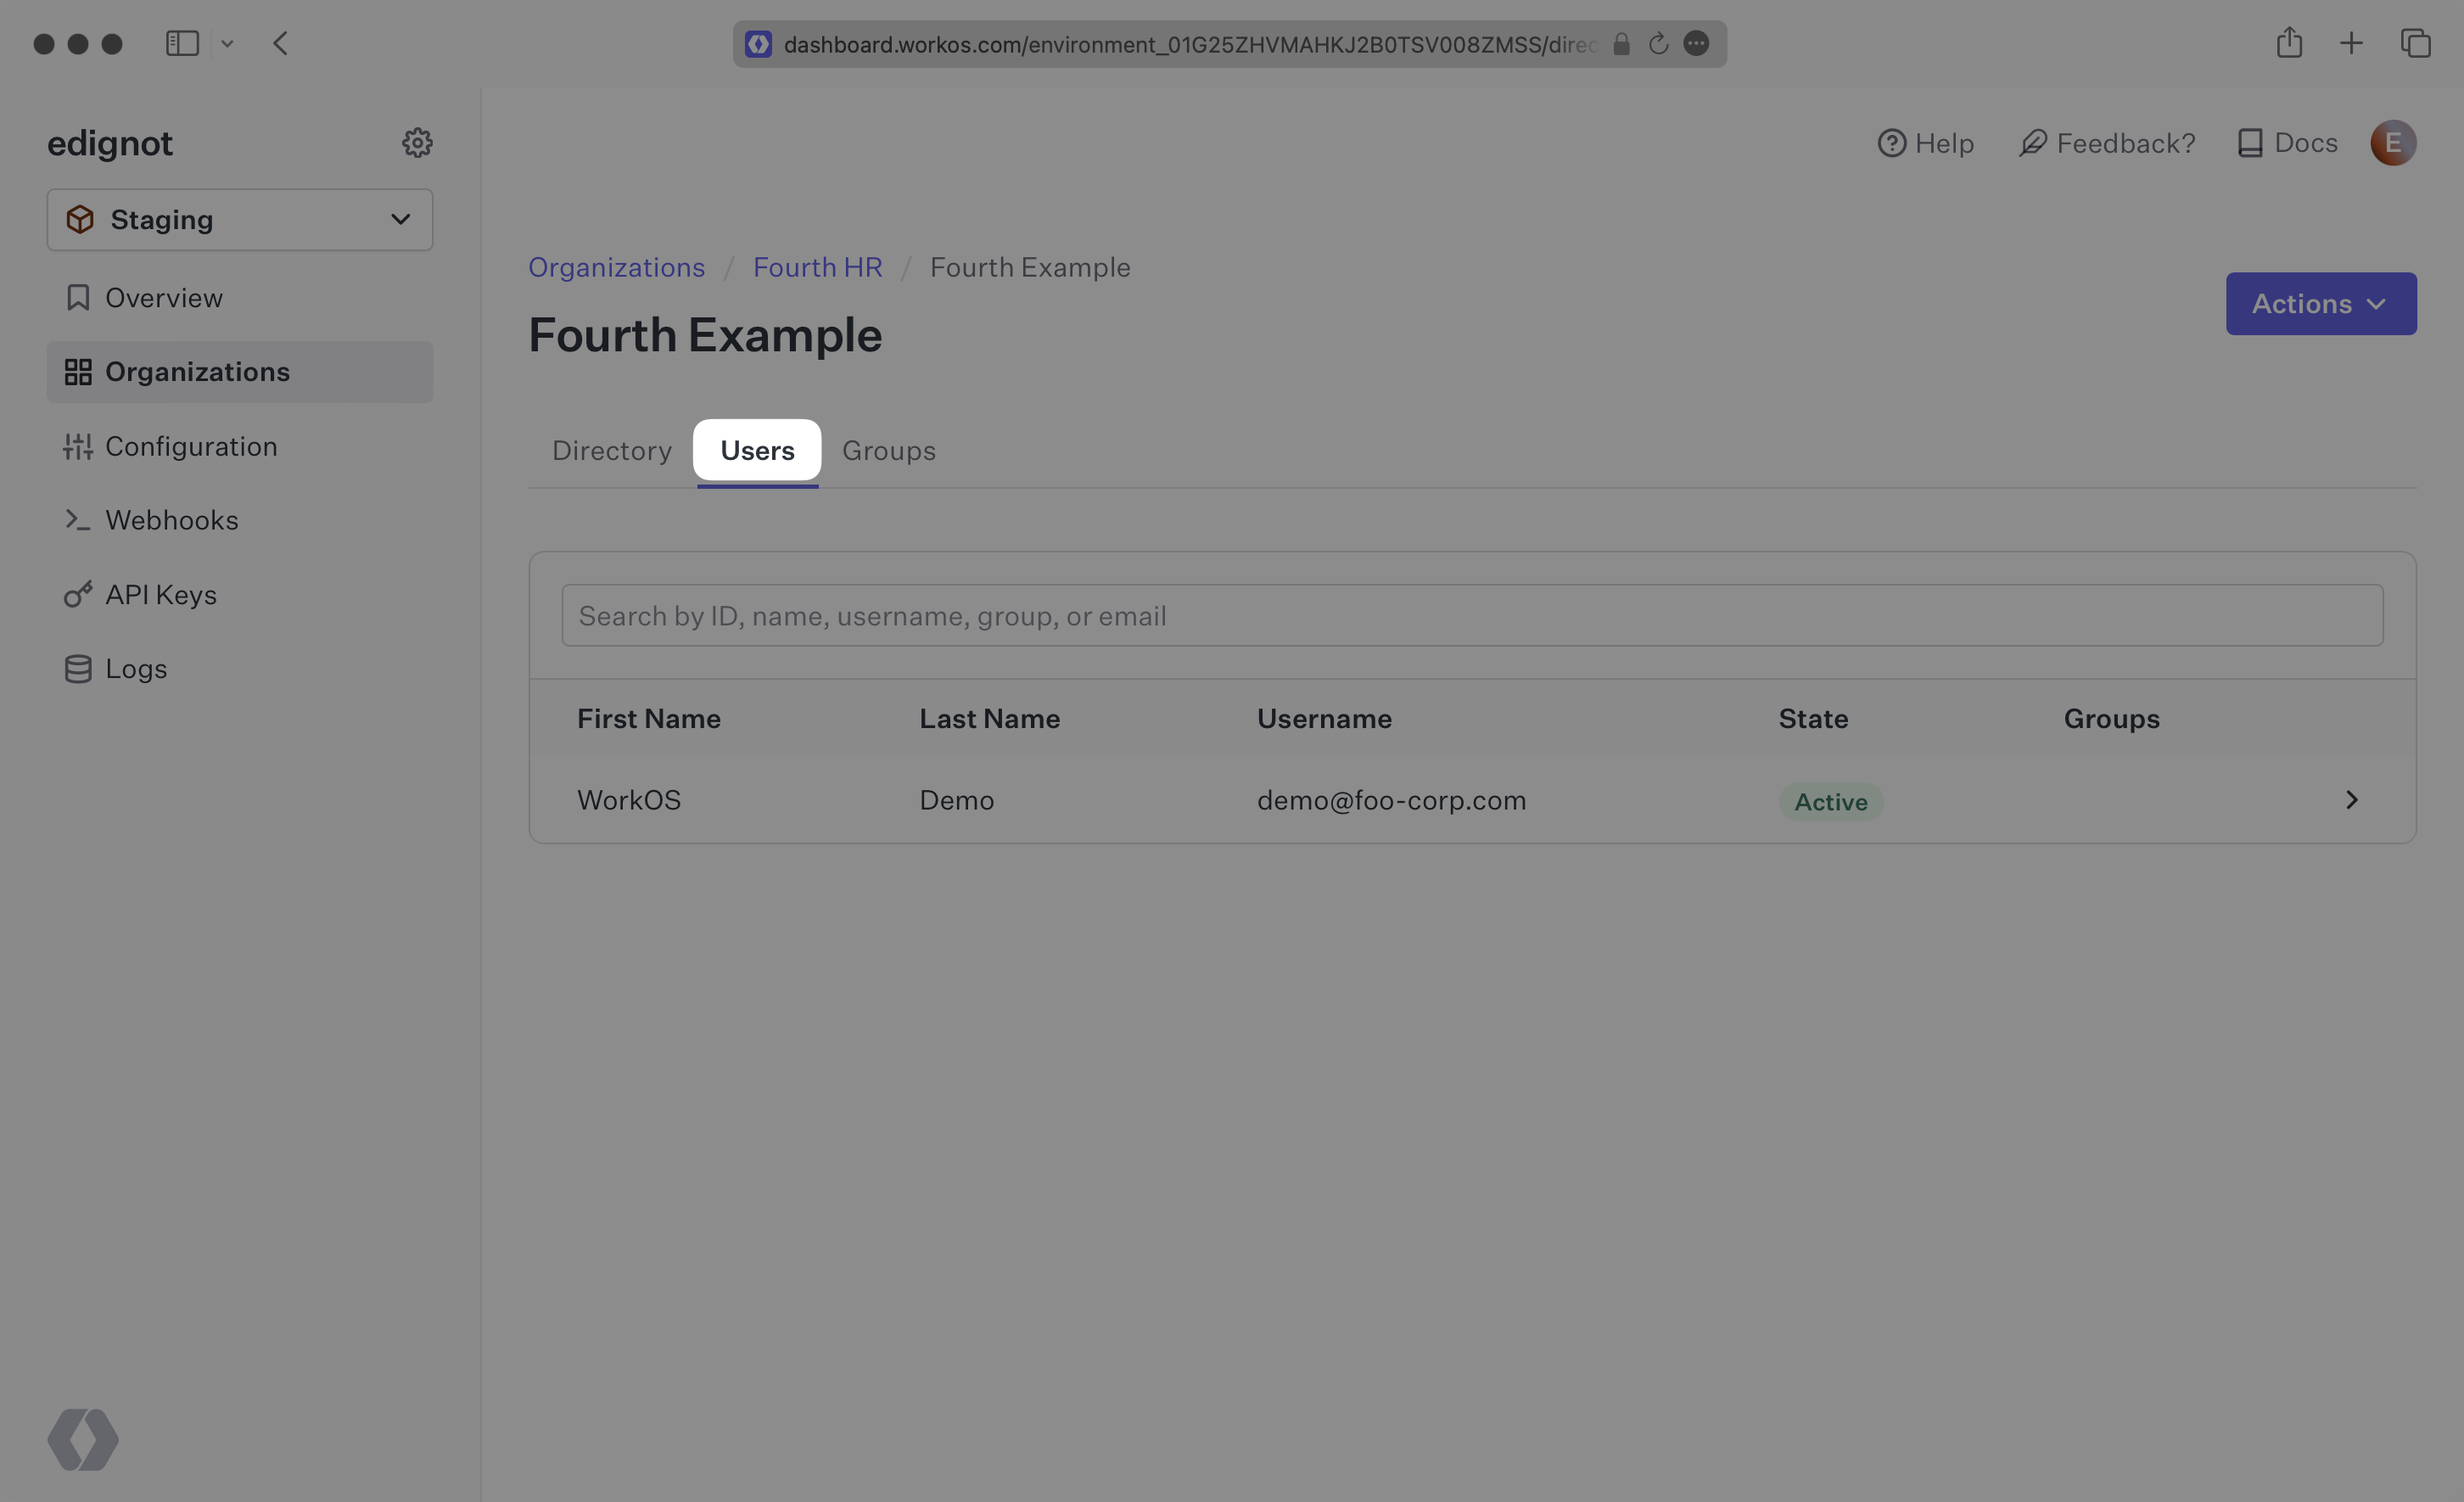Viewport: 2464px width, 1502px height.
Task: Open the Fourth HR breadcrumb link
Action: [x=816, y=267]
